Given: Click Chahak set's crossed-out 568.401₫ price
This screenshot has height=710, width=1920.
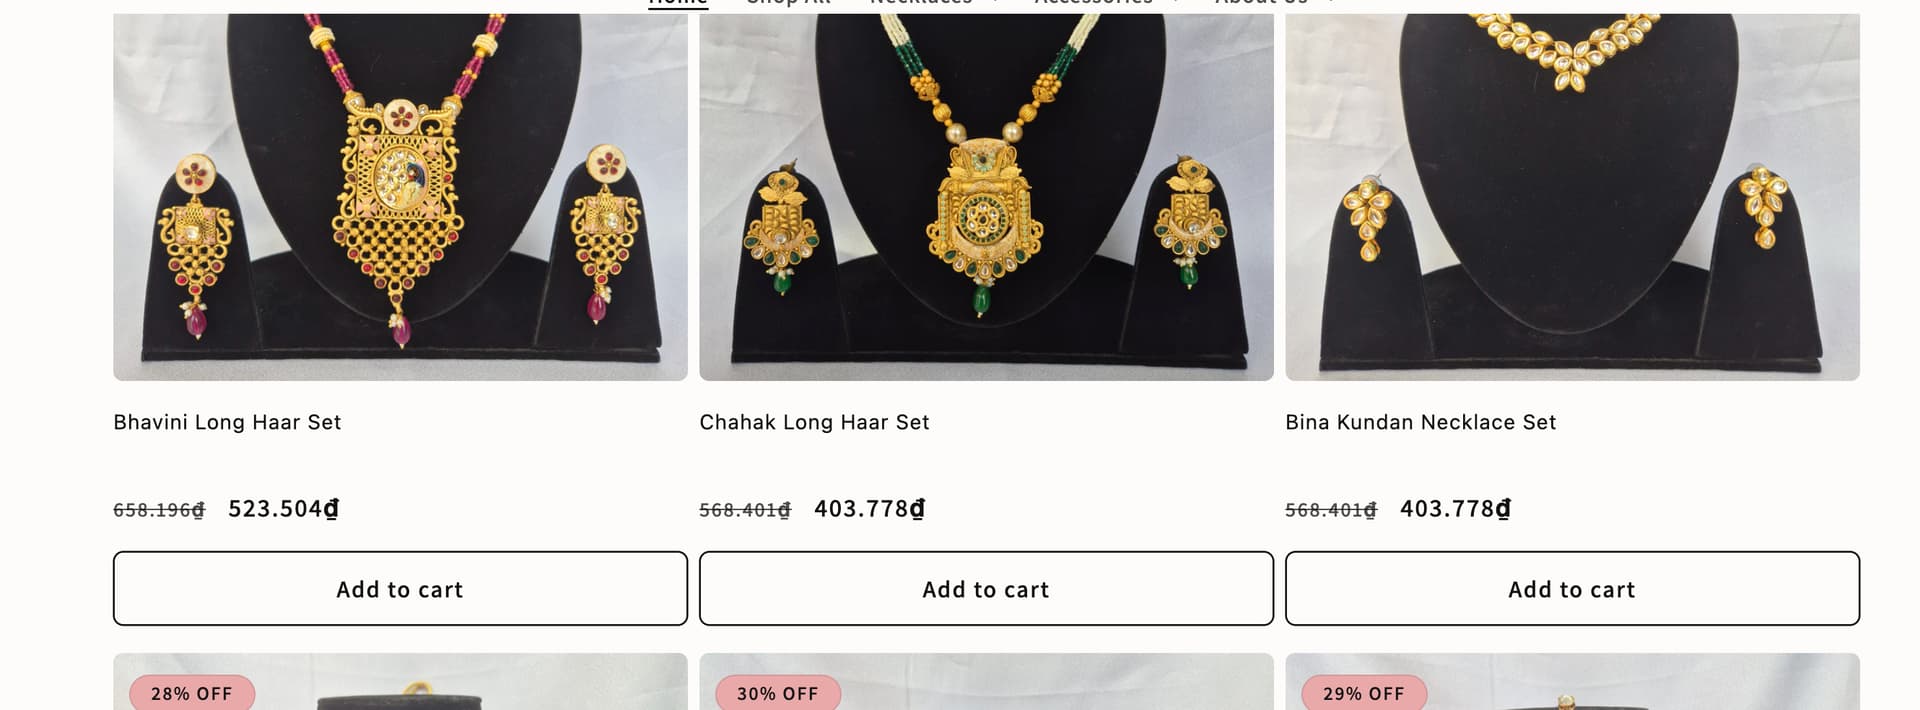Looking at the screenshot, I should click(745, 510).
